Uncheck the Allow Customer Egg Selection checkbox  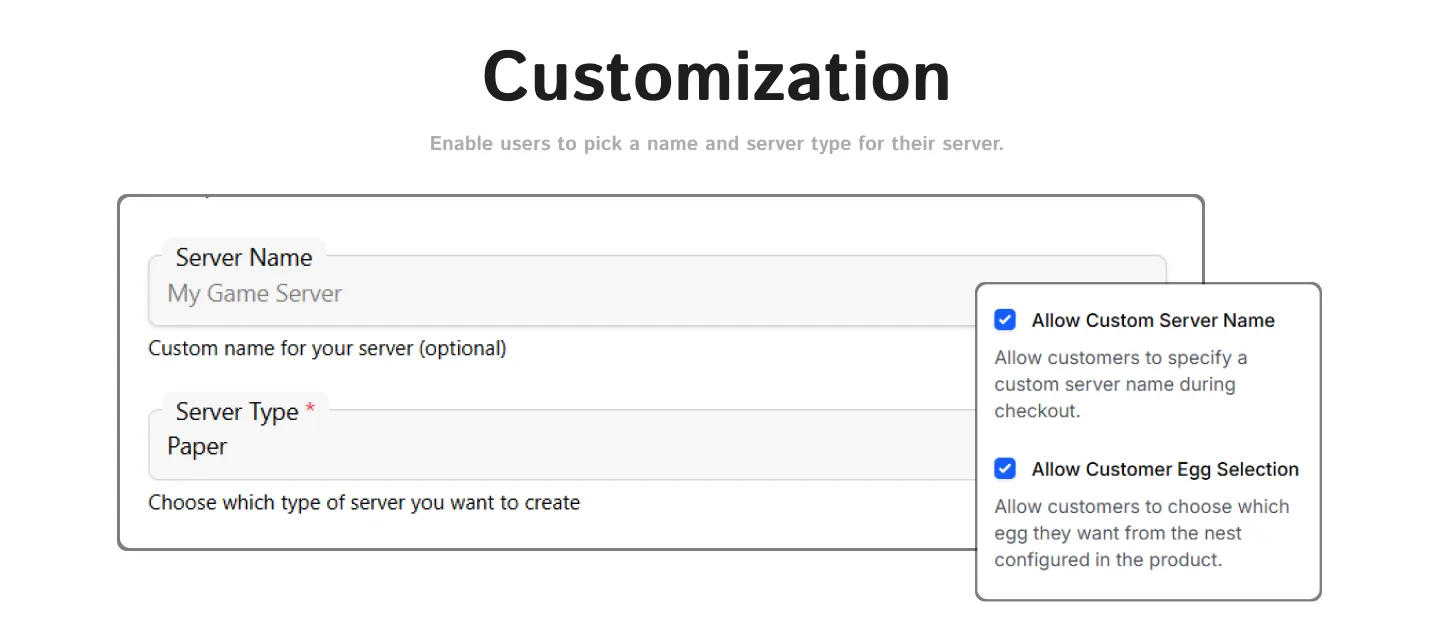click(1005, 469)
